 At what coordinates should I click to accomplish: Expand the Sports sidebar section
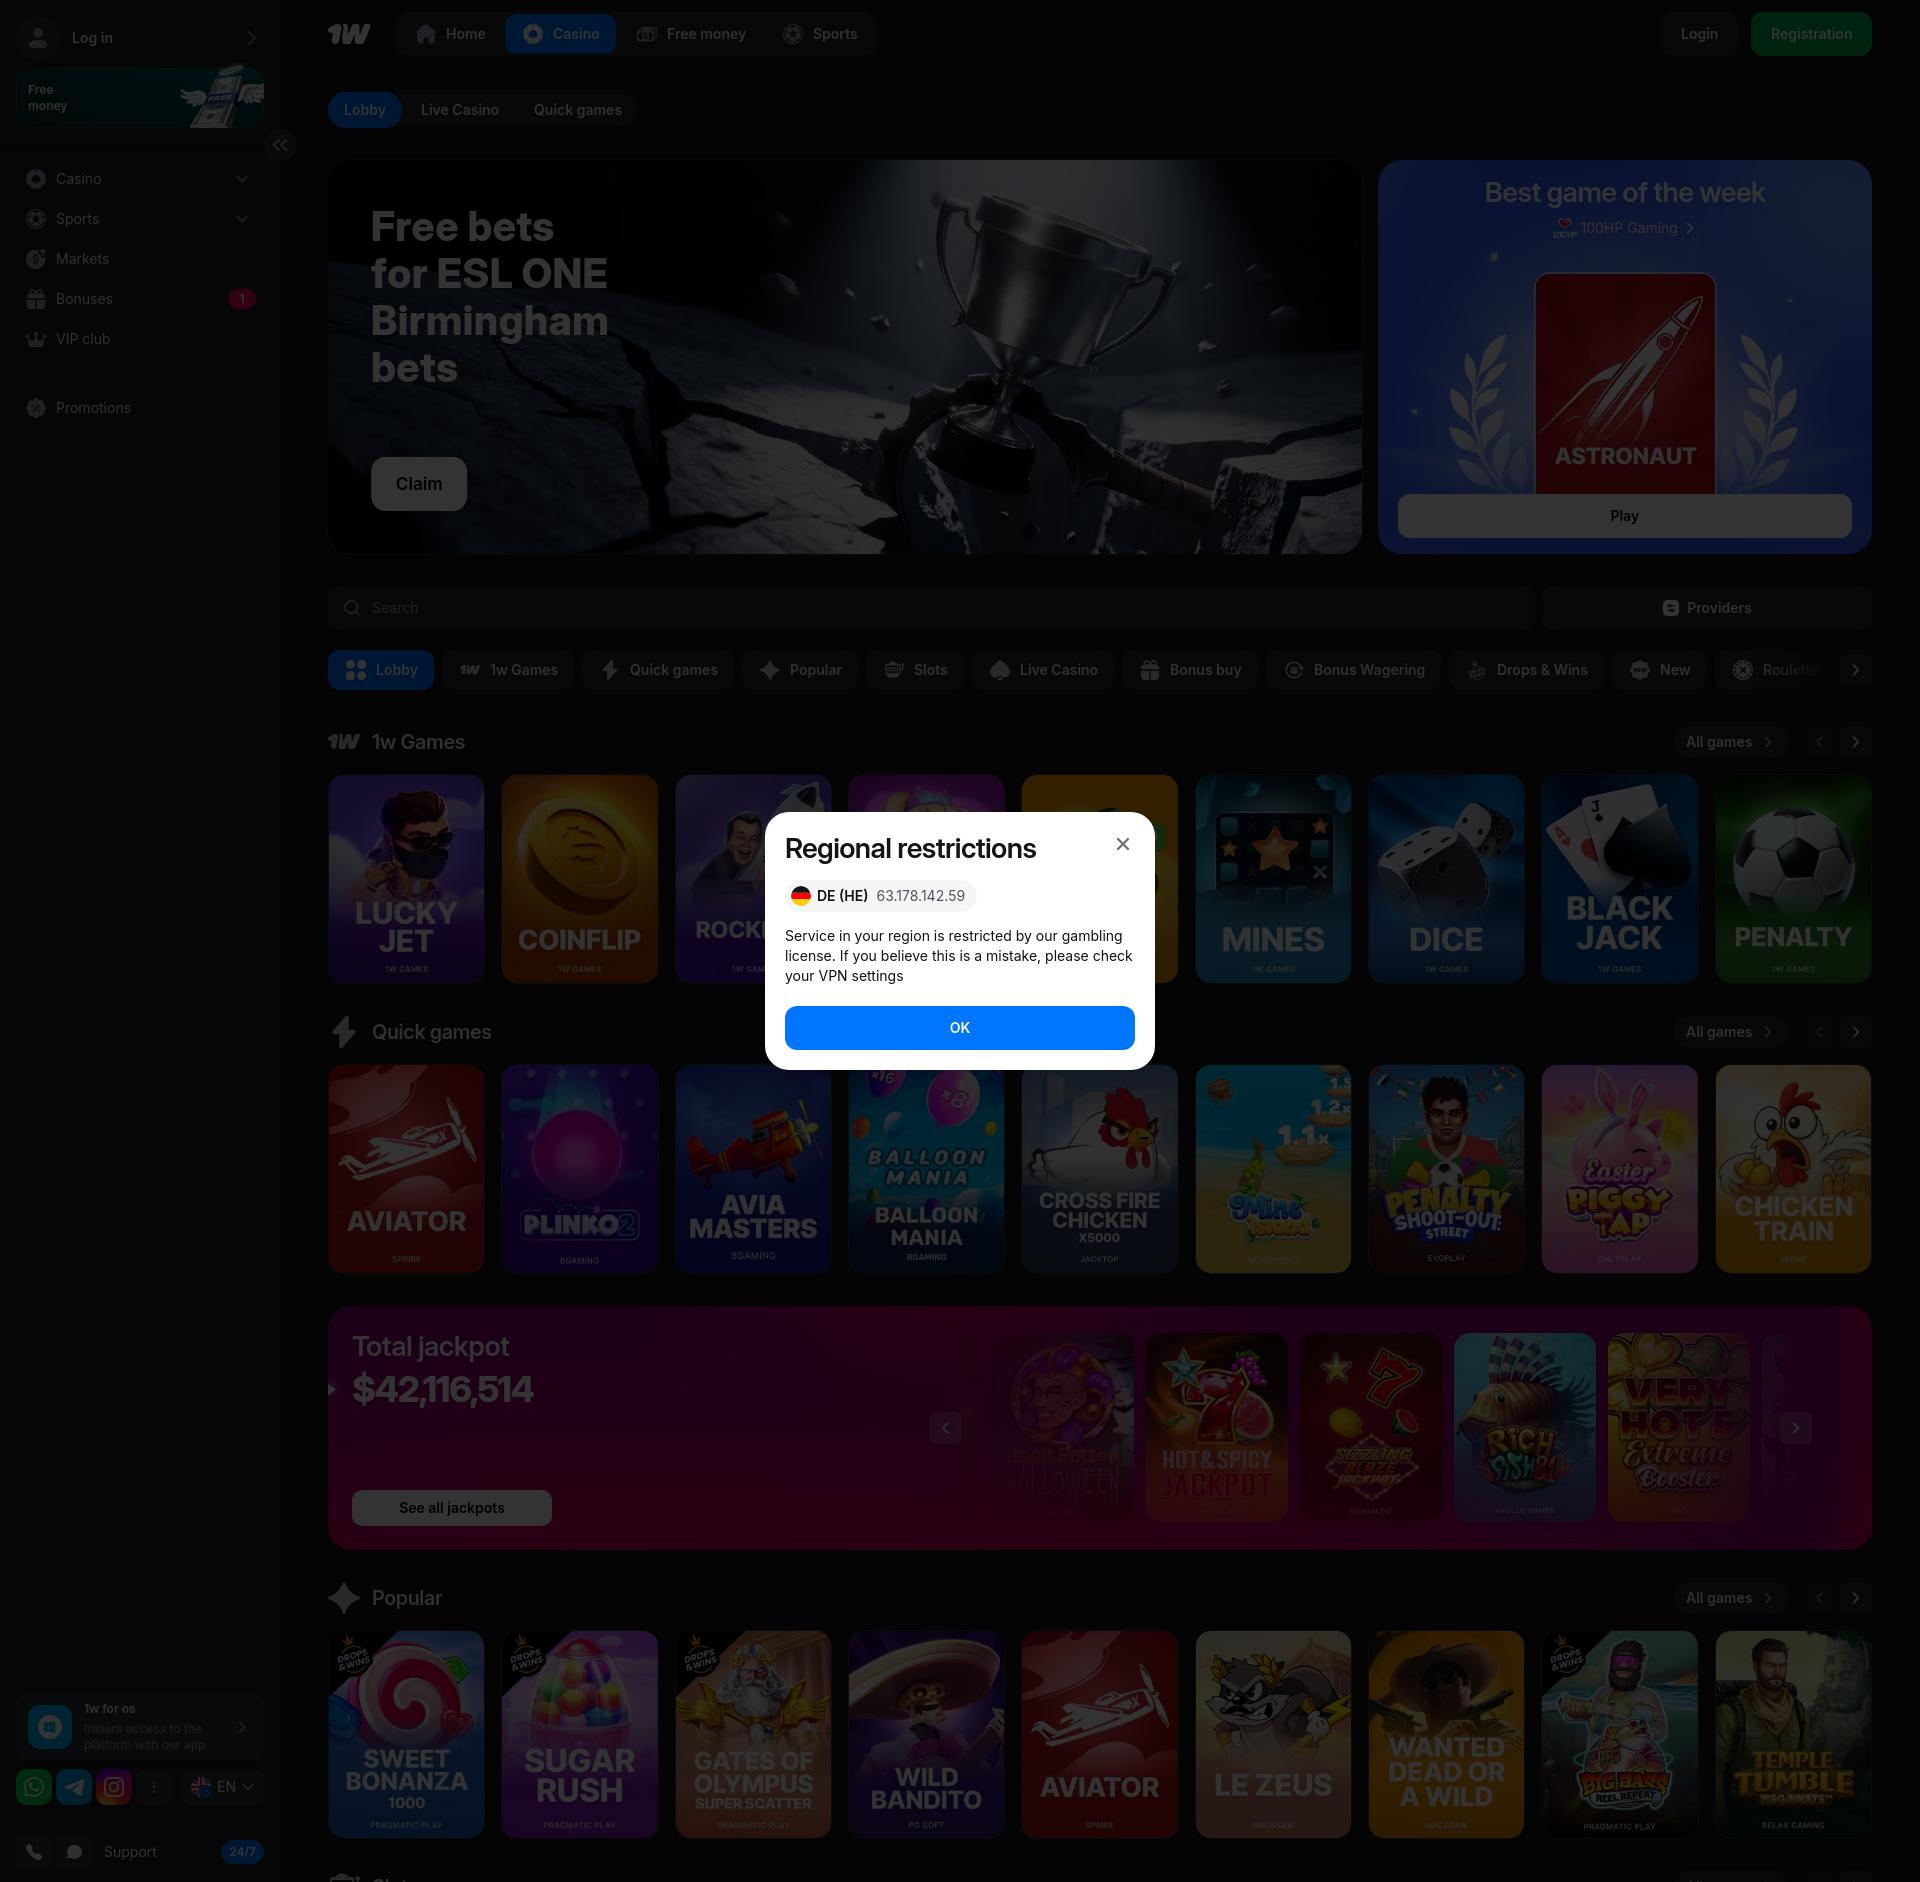(x=241, y=219)
